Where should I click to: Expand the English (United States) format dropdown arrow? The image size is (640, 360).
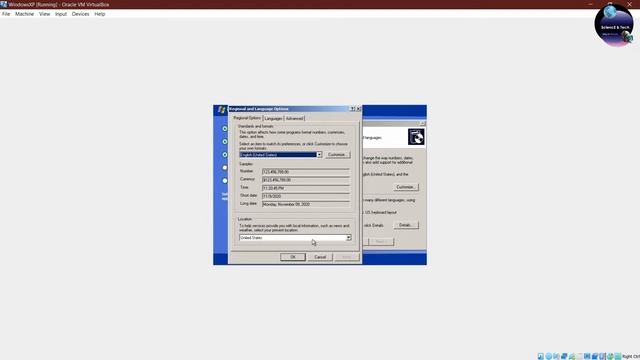[x=319, y=155]
